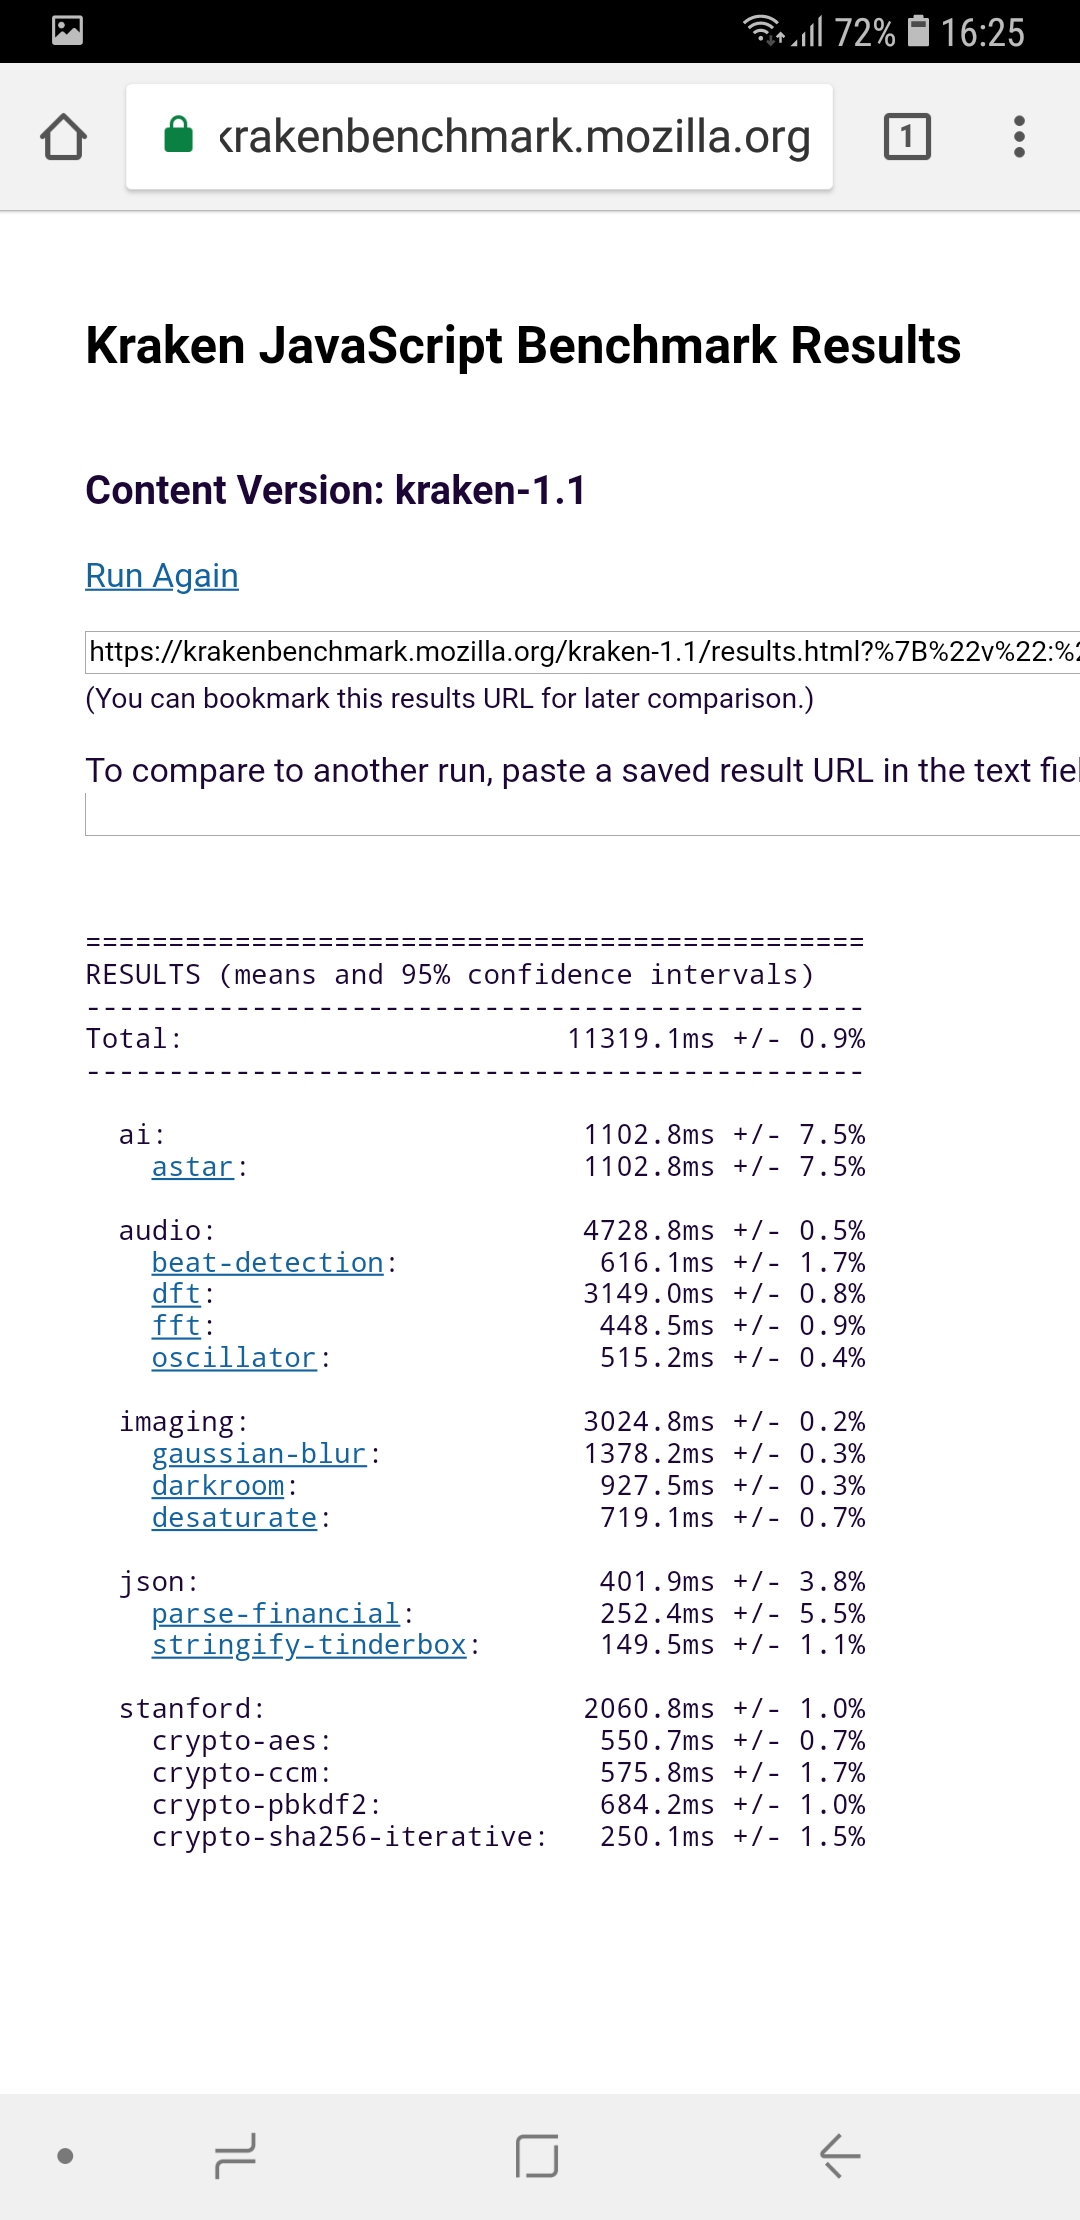This screenshot has width=1080, height=2220.
Task: Focus the empty comparison URL field
Action: pos(582,815)
